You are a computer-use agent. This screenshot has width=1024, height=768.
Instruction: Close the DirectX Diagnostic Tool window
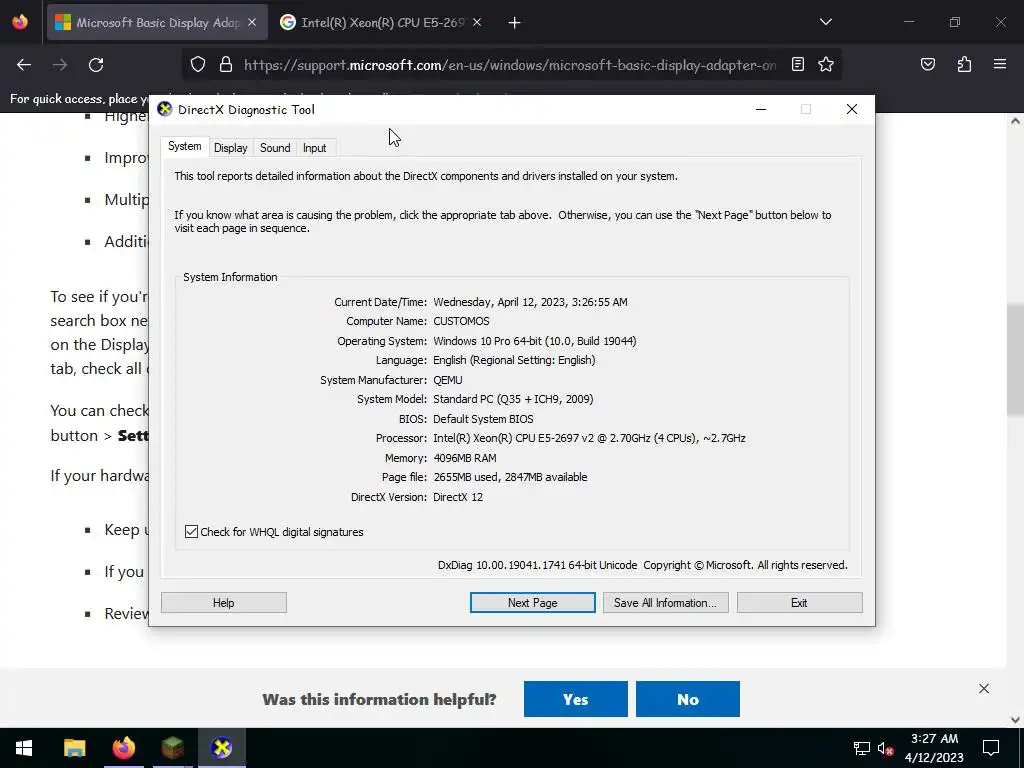coord(852,109)
